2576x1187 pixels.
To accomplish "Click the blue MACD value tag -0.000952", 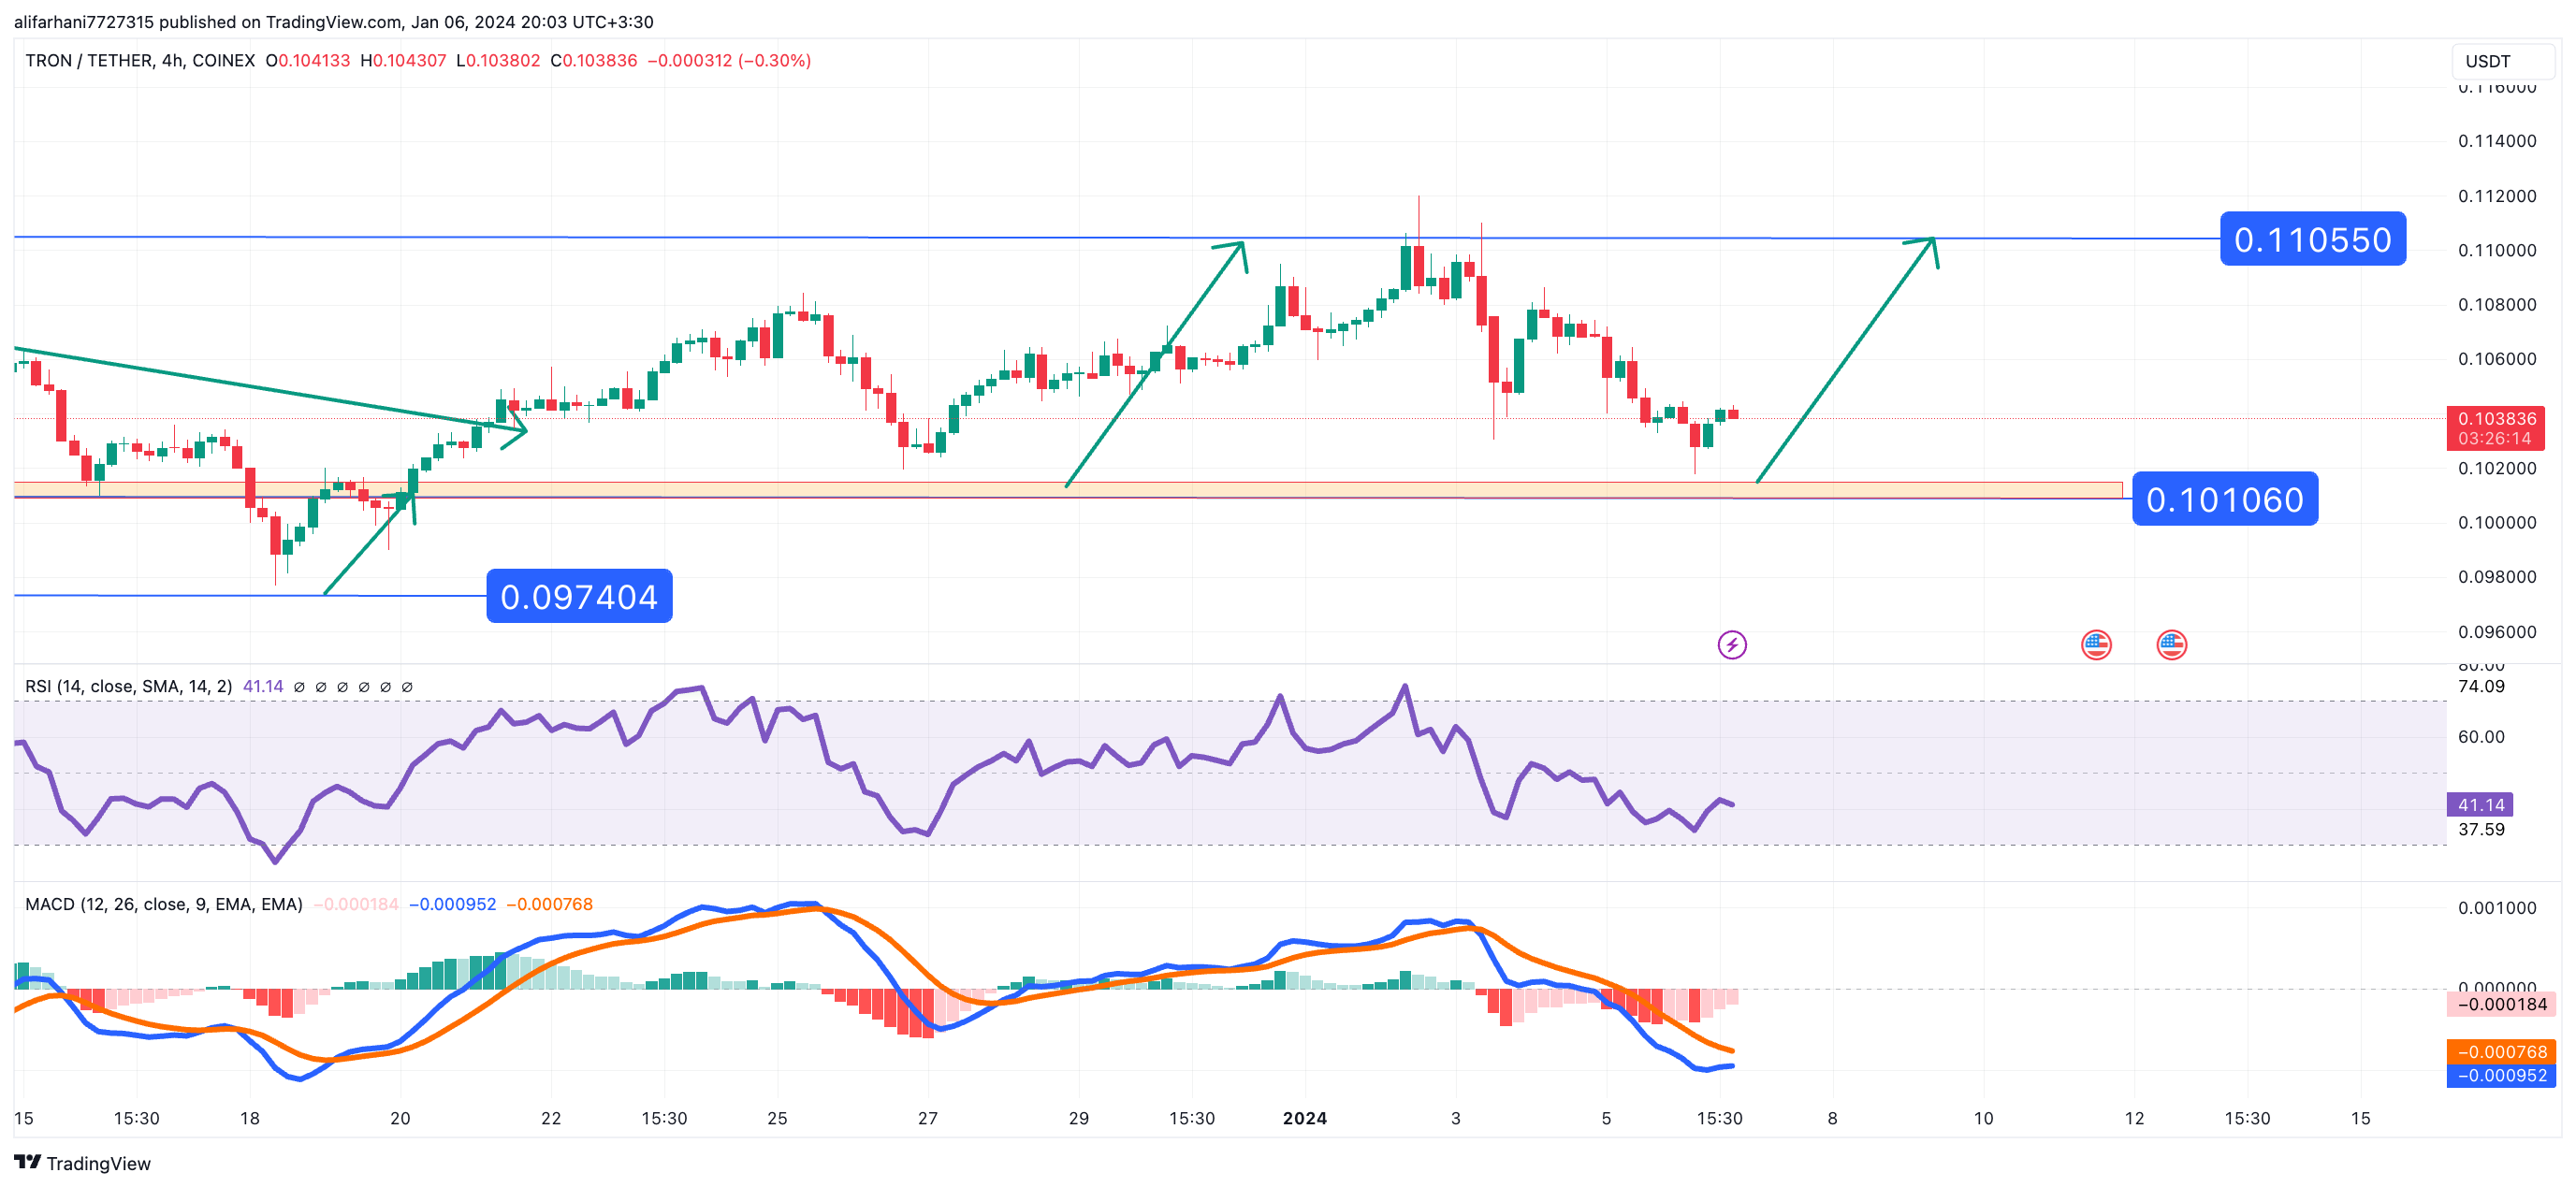I will [x=2500, y=1075].
